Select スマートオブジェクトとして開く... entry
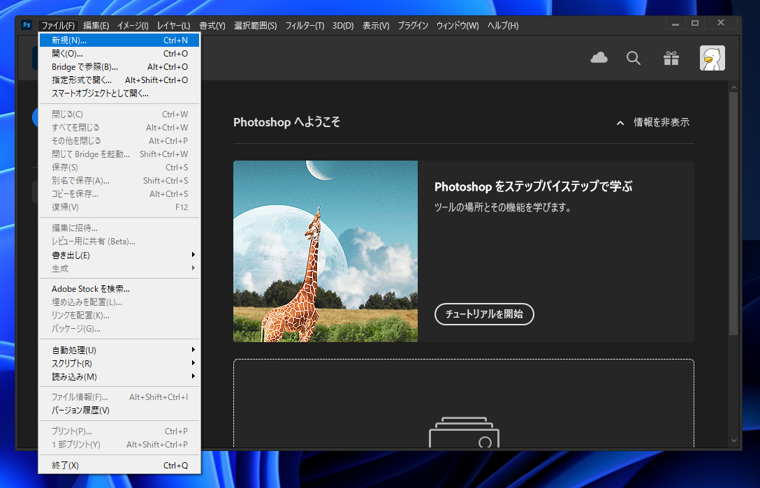Image resolution: width=760 pixels, height=488 pixels. point(119,93)
